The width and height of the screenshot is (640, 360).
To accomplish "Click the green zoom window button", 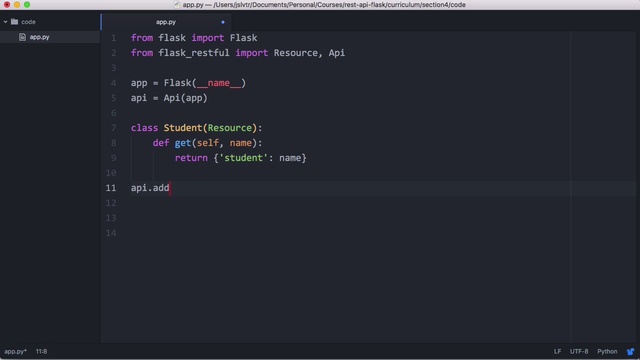I will [27, 4].
